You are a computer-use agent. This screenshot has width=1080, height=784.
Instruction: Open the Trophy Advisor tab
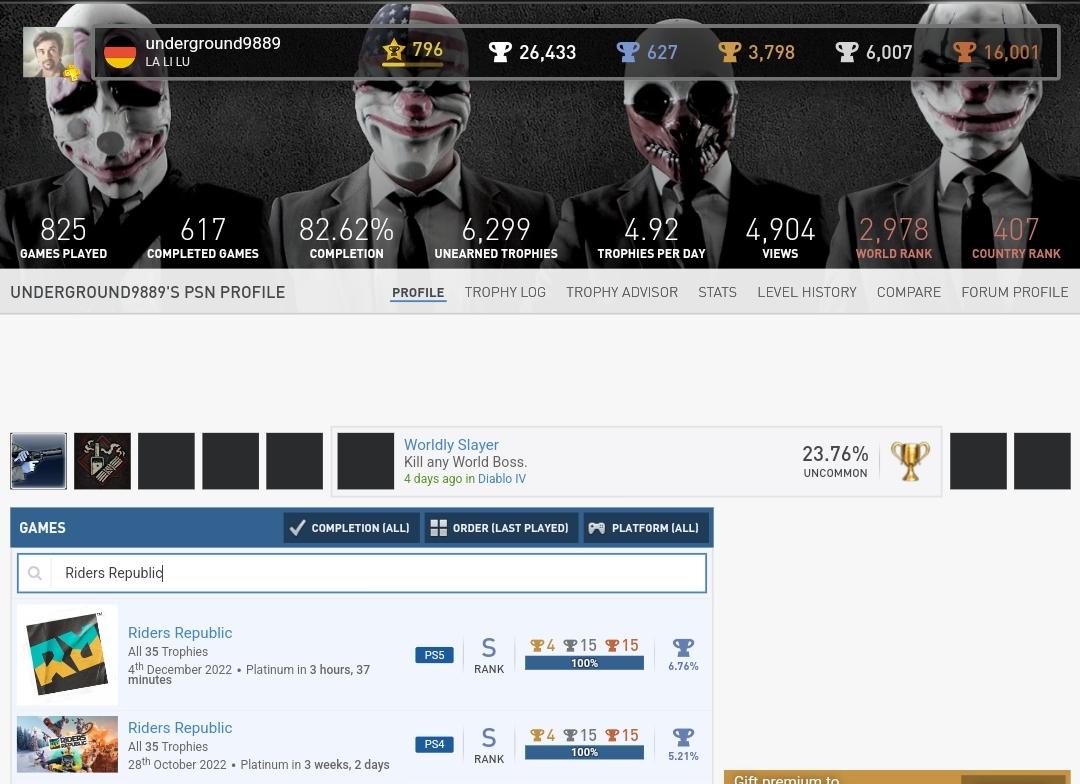[622, 292]
